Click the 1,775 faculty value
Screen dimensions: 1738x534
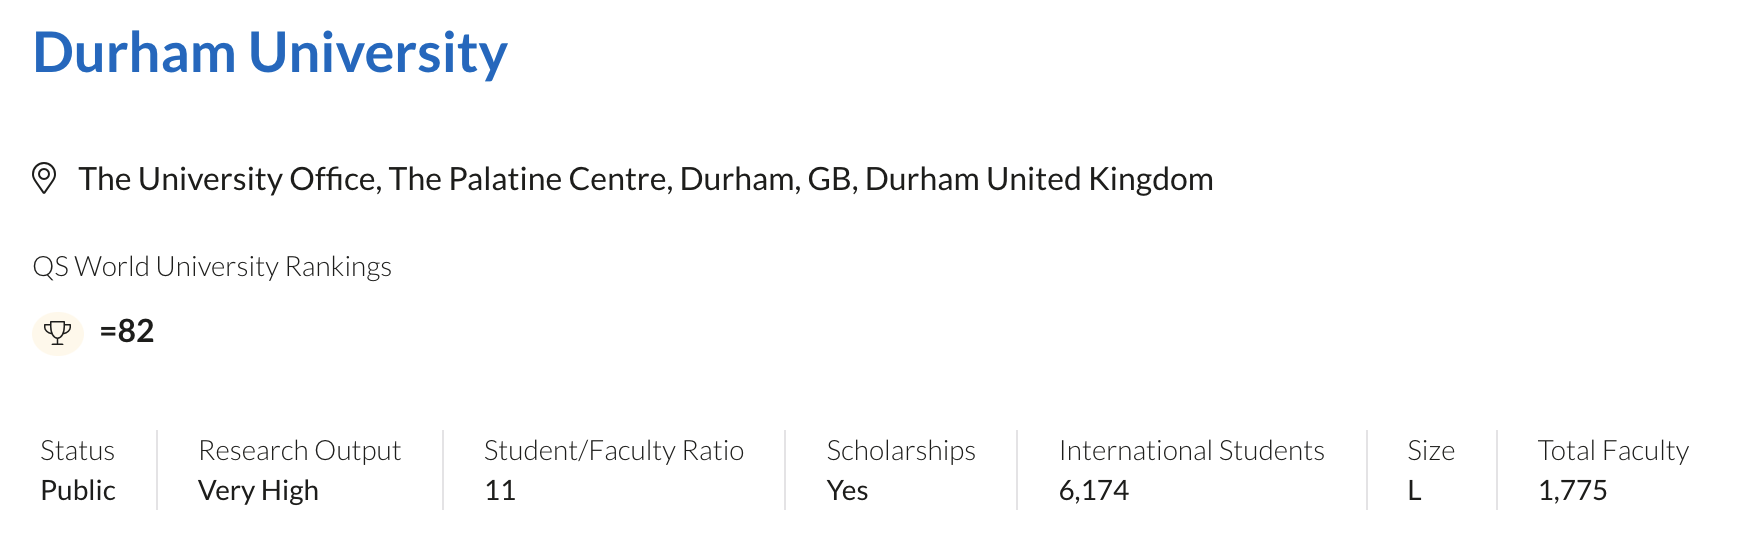(1572, 491)
